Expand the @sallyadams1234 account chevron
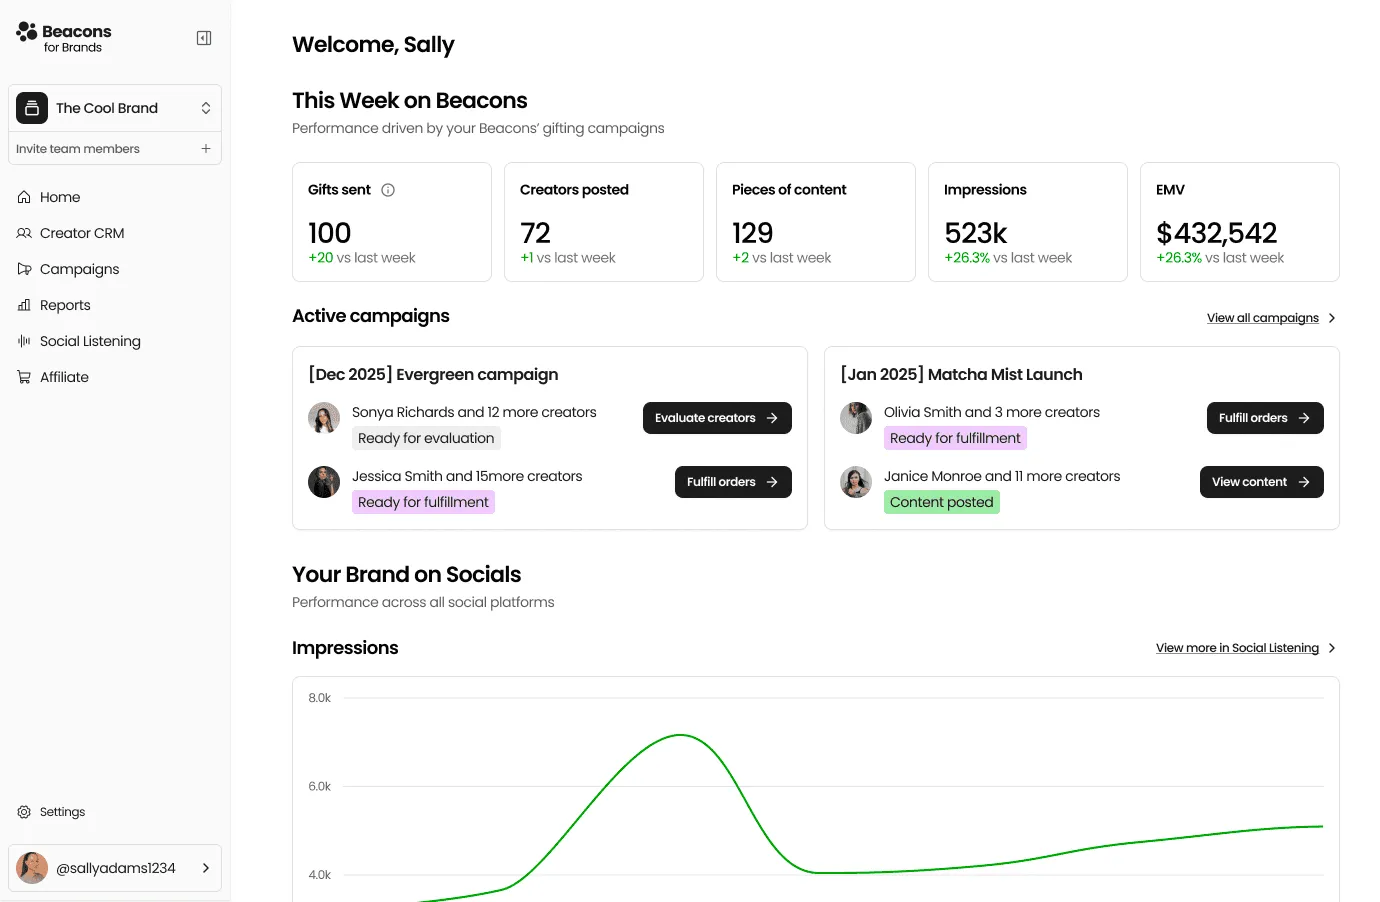This screenshot has width=1380, height=902. pos(206,868)
